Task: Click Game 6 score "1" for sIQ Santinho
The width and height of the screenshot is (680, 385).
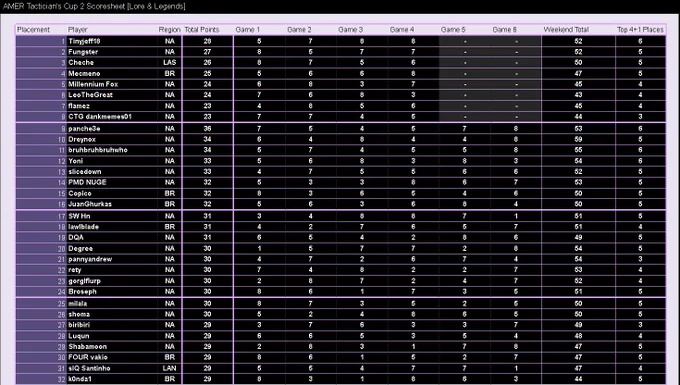Action: (516, 369)
